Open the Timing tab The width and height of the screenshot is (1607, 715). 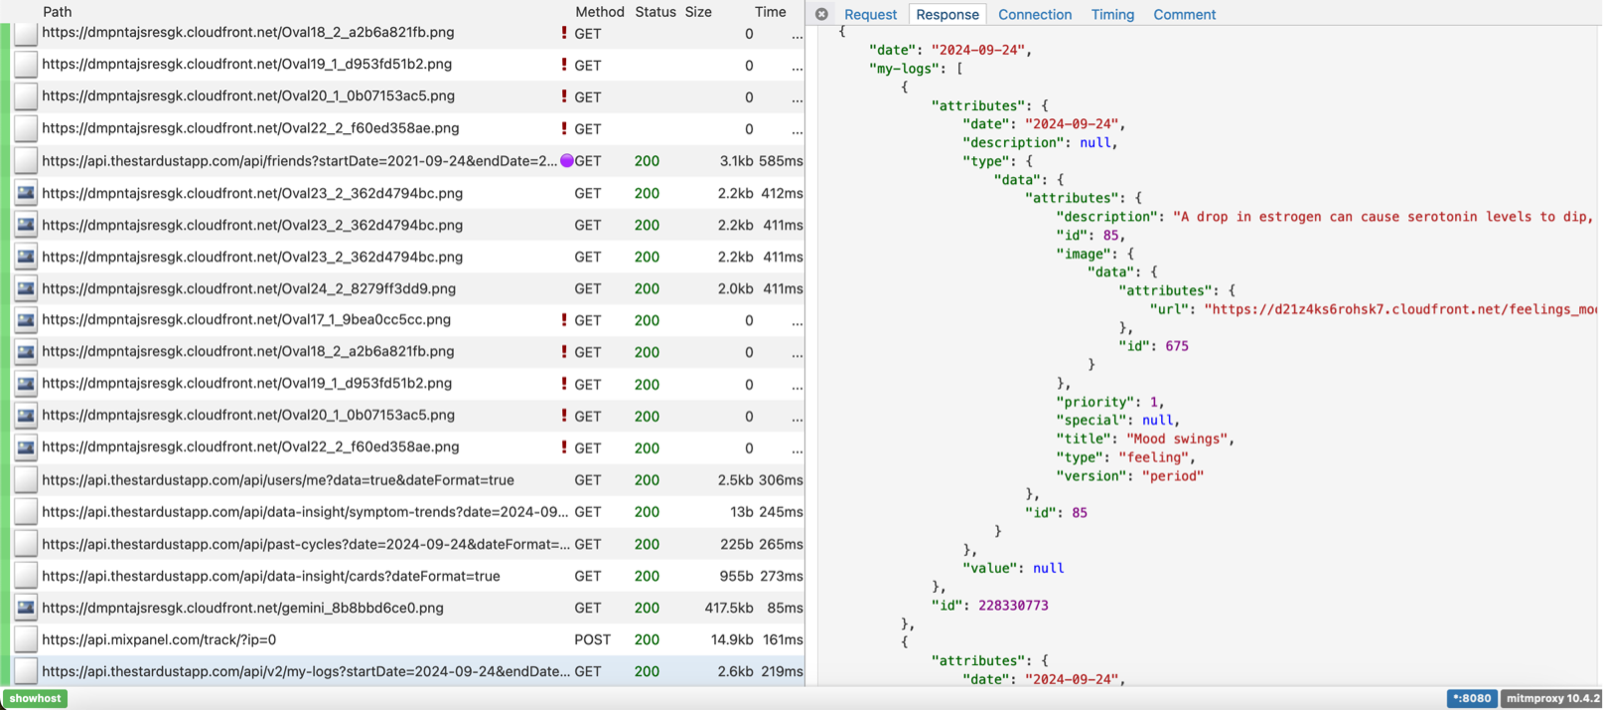1112,14
